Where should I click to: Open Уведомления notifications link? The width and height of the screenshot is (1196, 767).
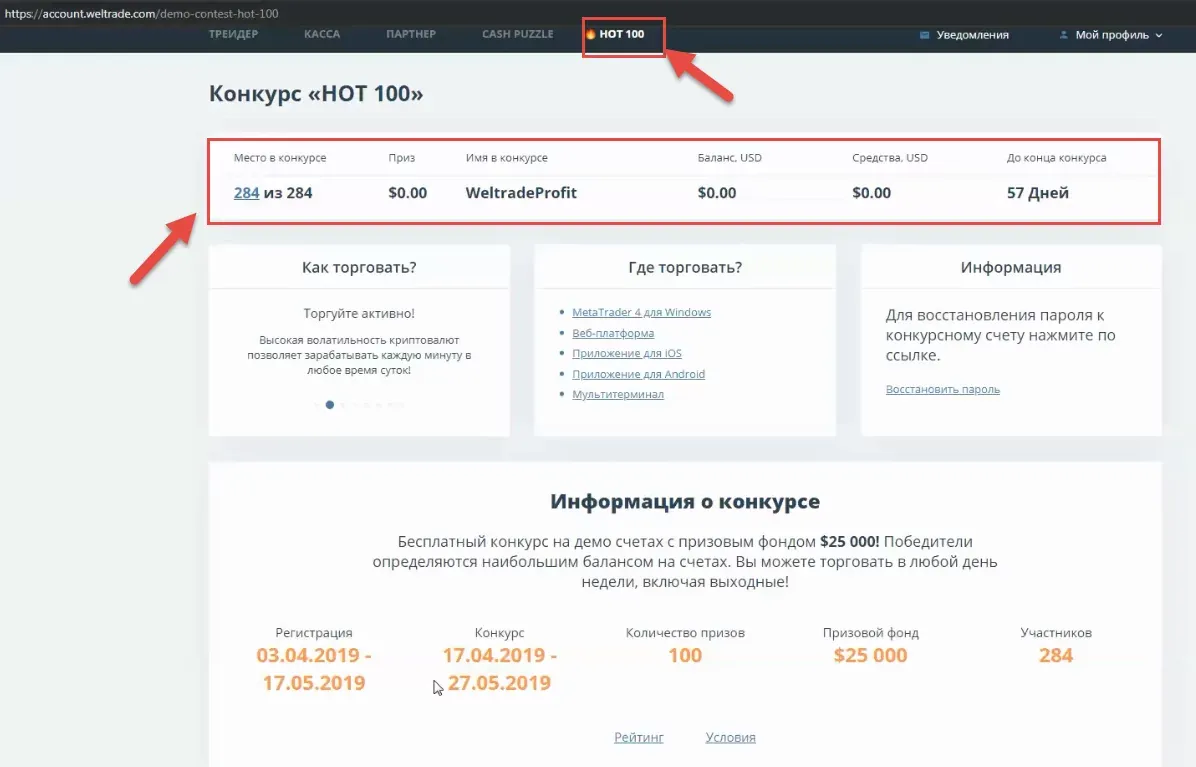point(973,35)
